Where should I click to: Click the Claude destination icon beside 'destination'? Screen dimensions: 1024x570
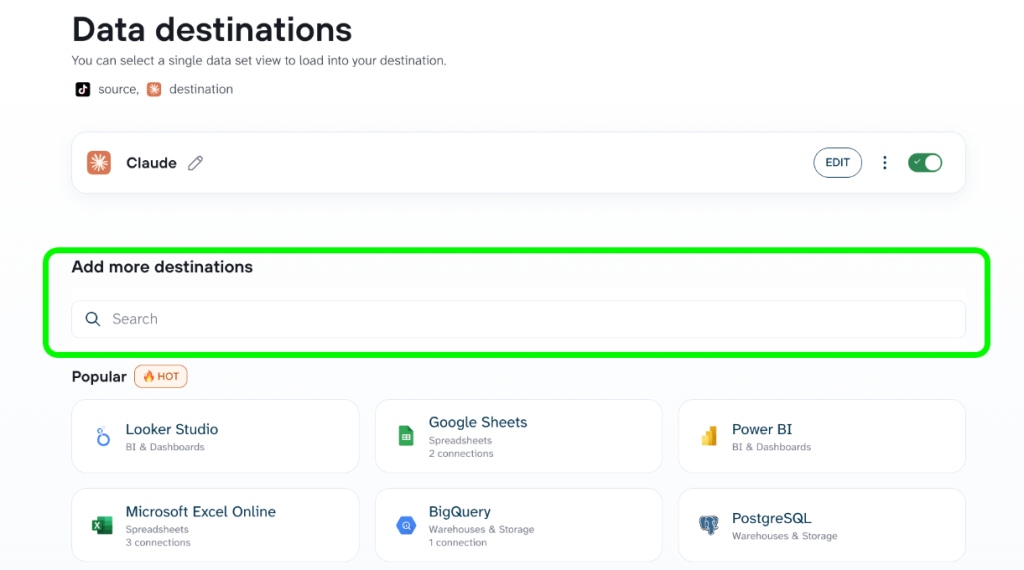[x=154, y=89]
